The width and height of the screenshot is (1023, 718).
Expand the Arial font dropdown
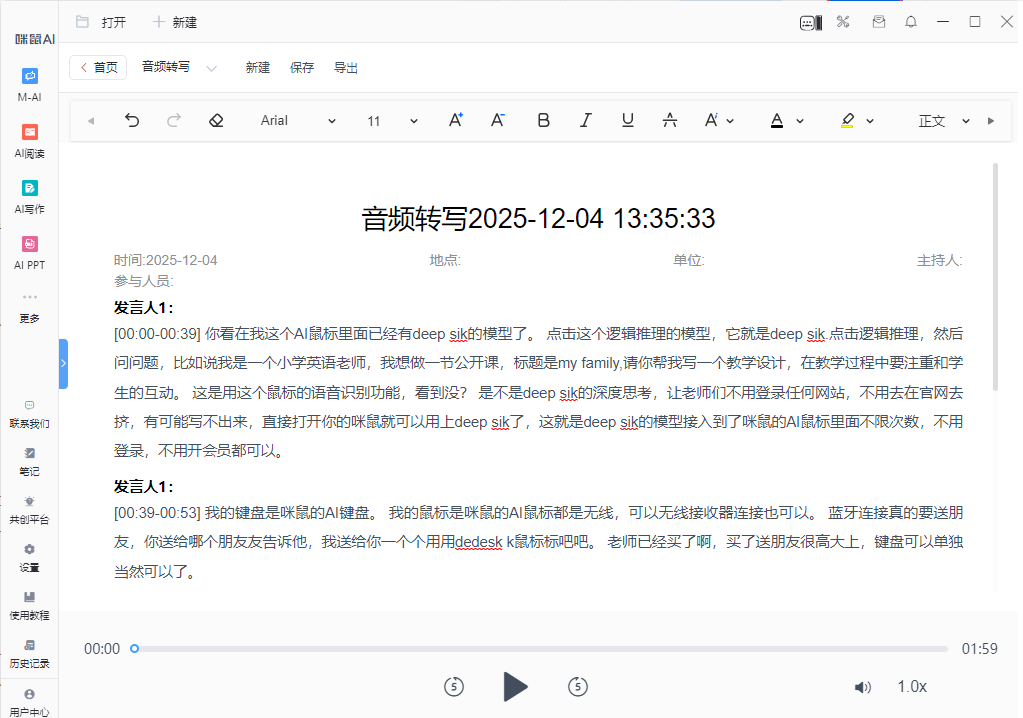pyautogui.click(x=298, y=121)
